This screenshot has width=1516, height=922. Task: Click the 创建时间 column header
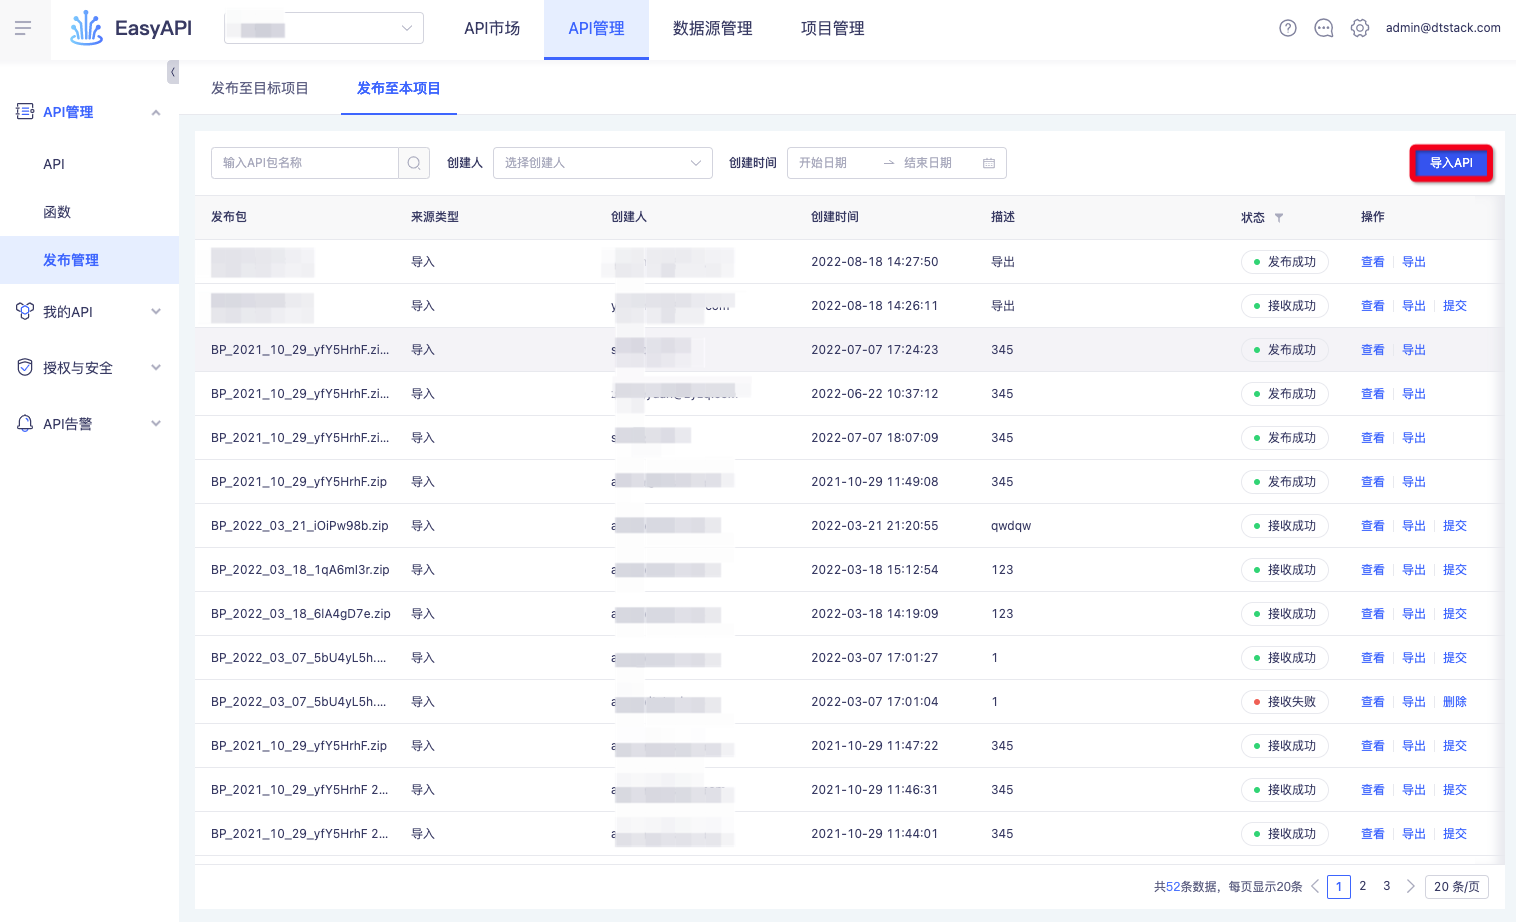pos(835,217)
